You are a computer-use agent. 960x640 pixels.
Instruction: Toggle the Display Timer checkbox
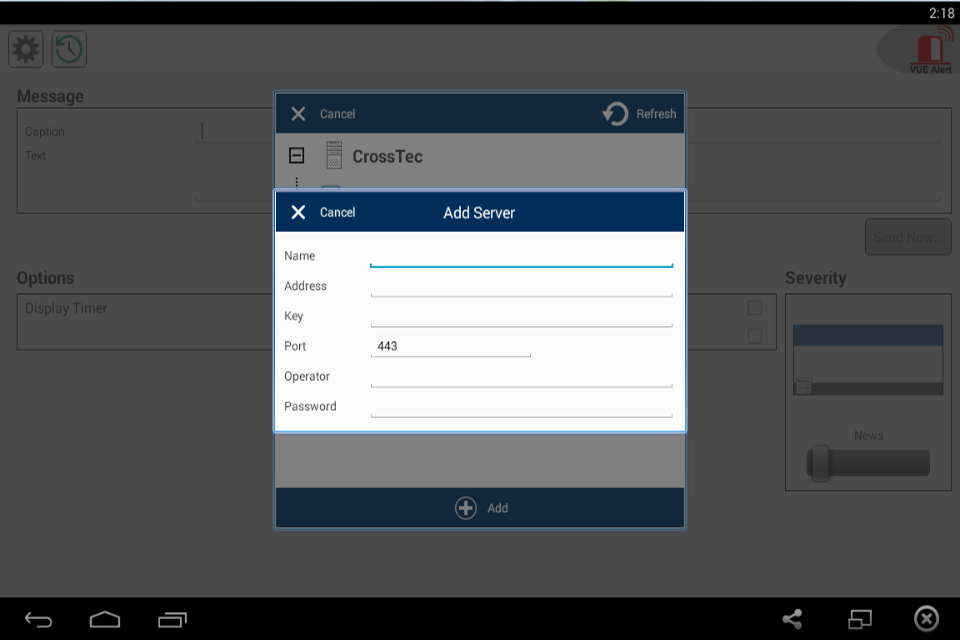(x=755, y=307)
